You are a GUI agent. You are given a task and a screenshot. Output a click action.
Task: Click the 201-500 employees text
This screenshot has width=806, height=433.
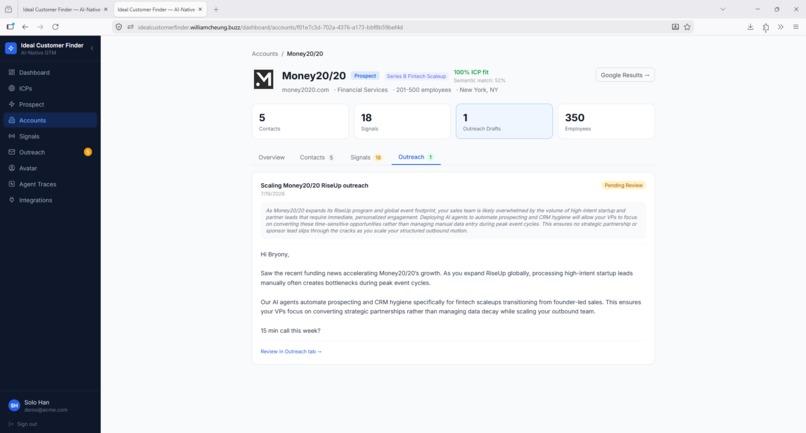(x=424, y=90)
